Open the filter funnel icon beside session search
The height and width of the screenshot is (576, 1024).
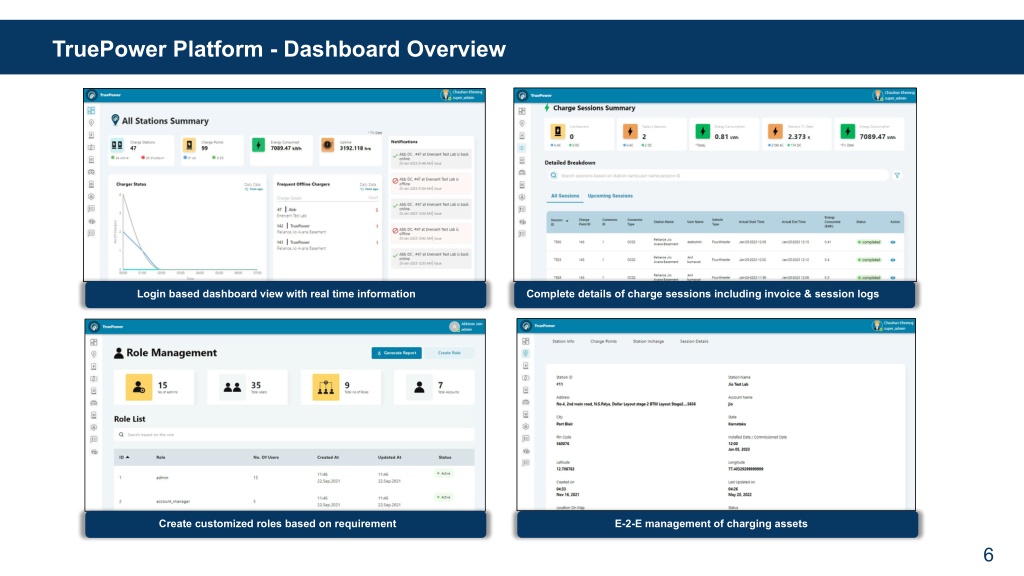pyautogui.click(x=897, y=176)
